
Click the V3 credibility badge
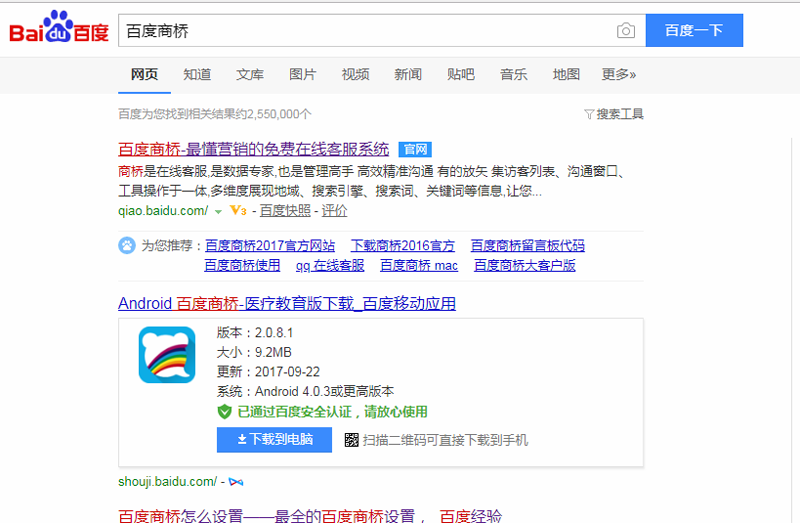click(237, 211)
